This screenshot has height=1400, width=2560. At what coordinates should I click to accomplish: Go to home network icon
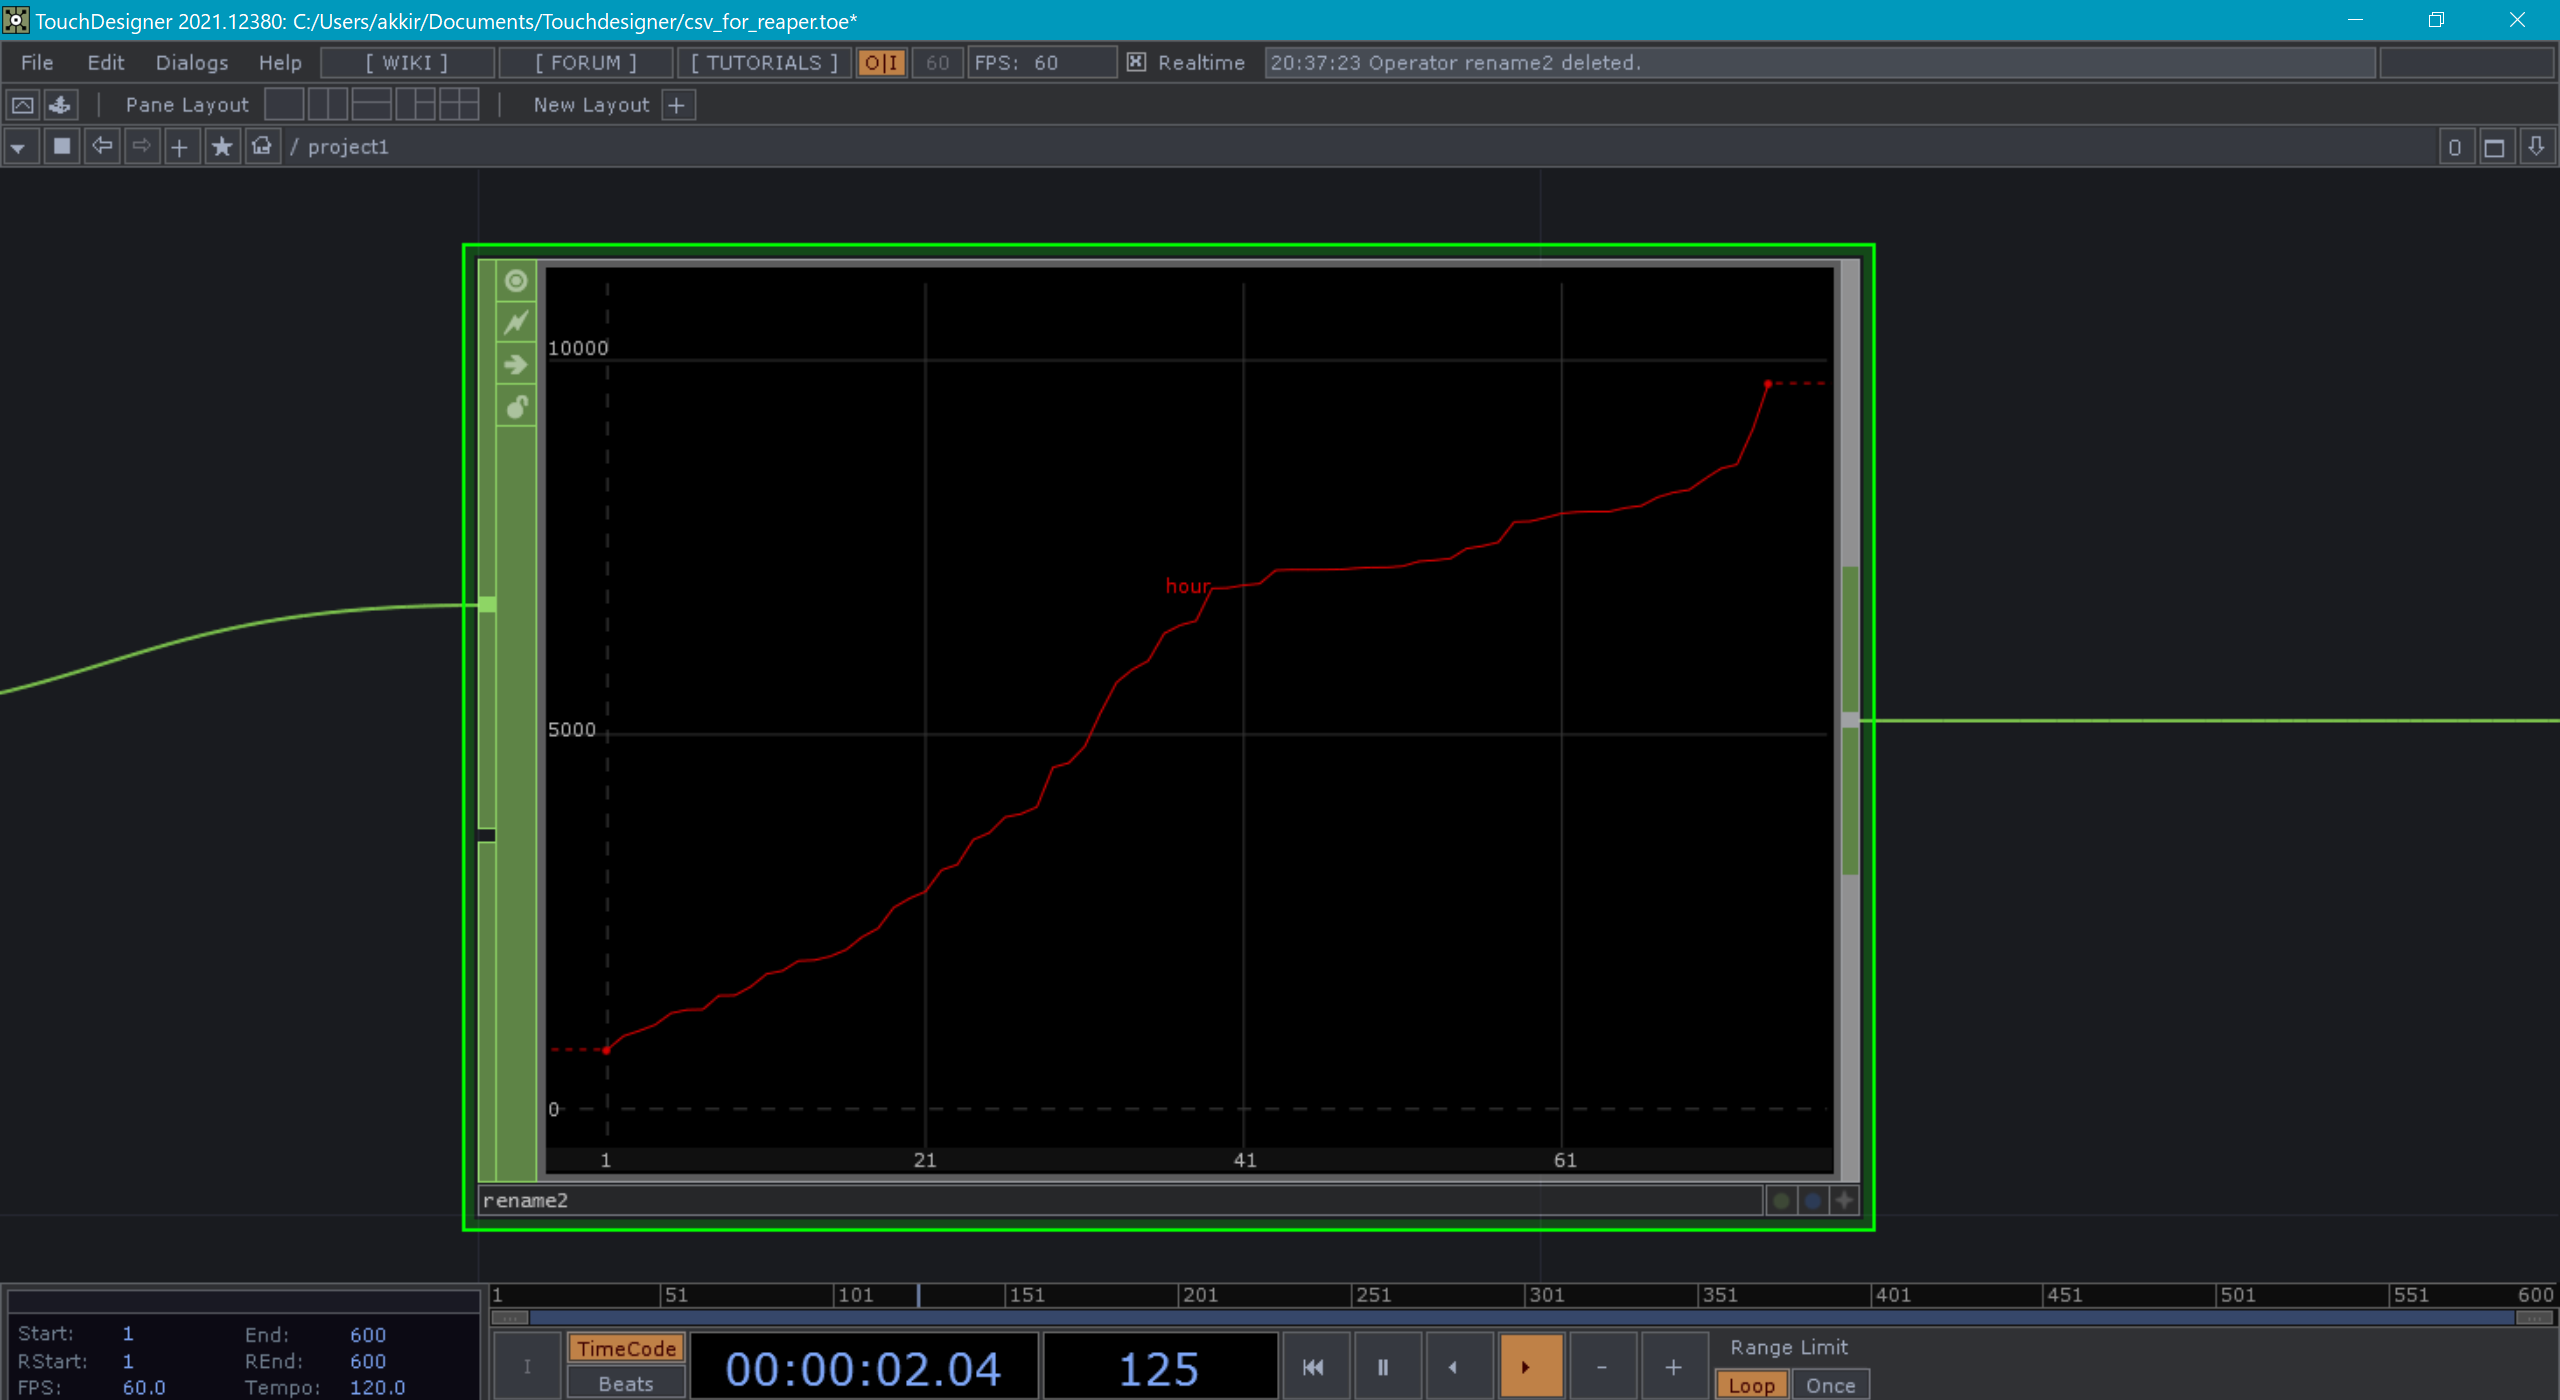click(262, 147)
